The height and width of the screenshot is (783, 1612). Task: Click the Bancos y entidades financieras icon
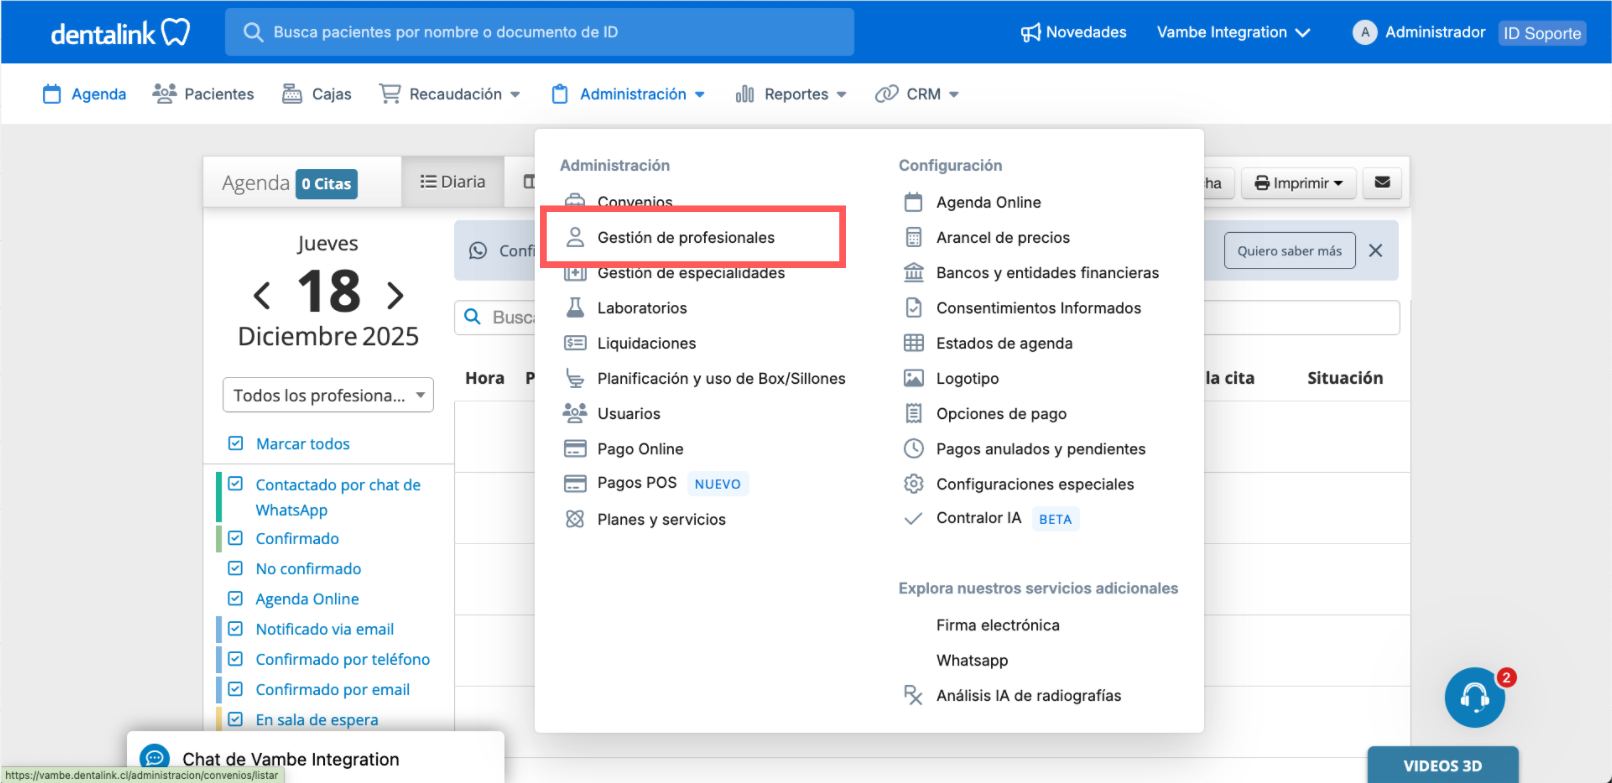(913, 273)
